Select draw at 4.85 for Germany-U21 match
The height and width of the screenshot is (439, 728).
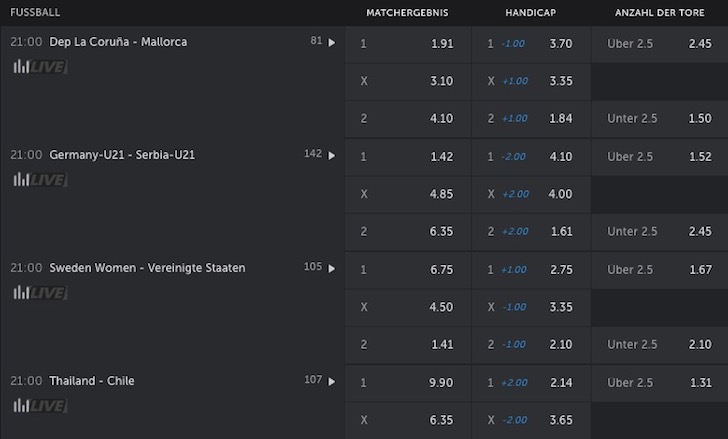[x=408, y=195]
